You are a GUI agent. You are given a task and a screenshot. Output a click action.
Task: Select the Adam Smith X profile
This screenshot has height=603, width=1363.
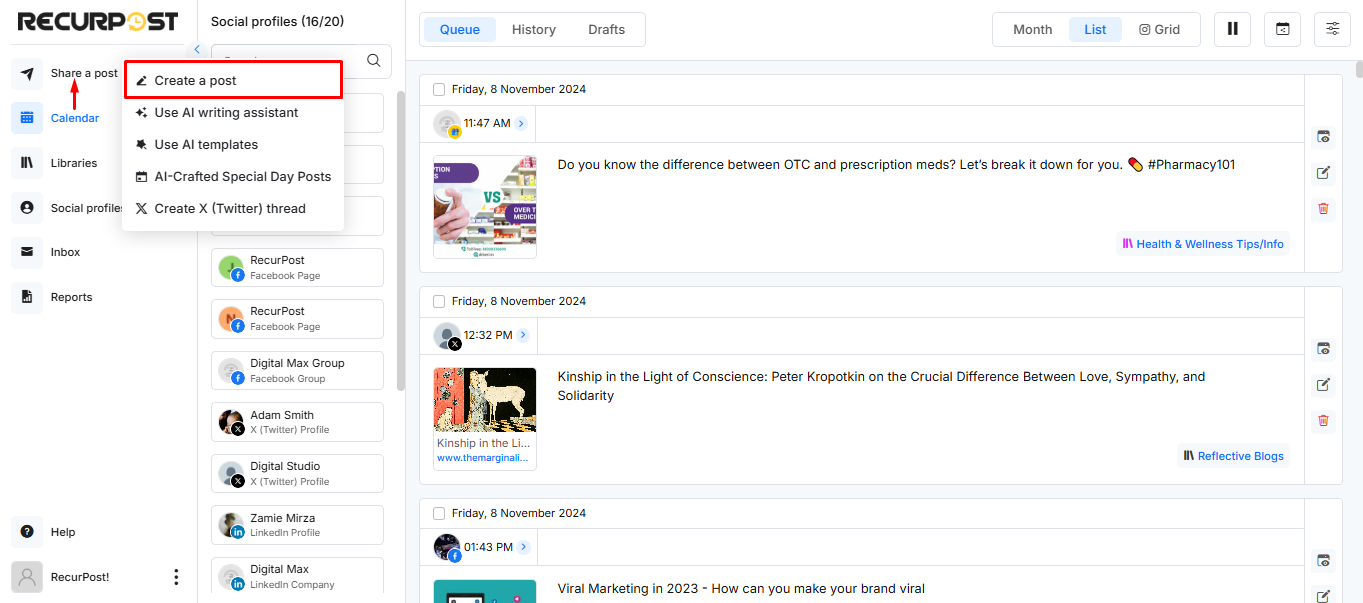pos(297,422)
